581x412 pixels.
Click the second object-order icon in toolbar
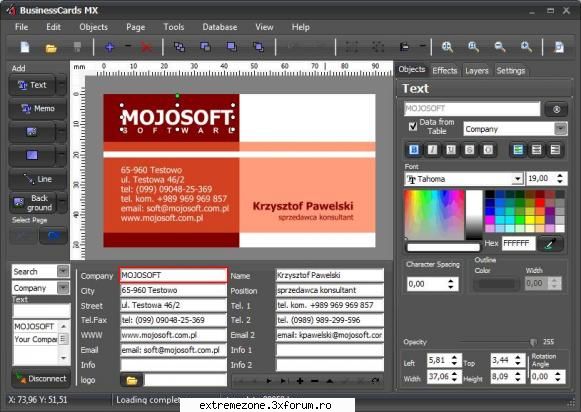205,47
